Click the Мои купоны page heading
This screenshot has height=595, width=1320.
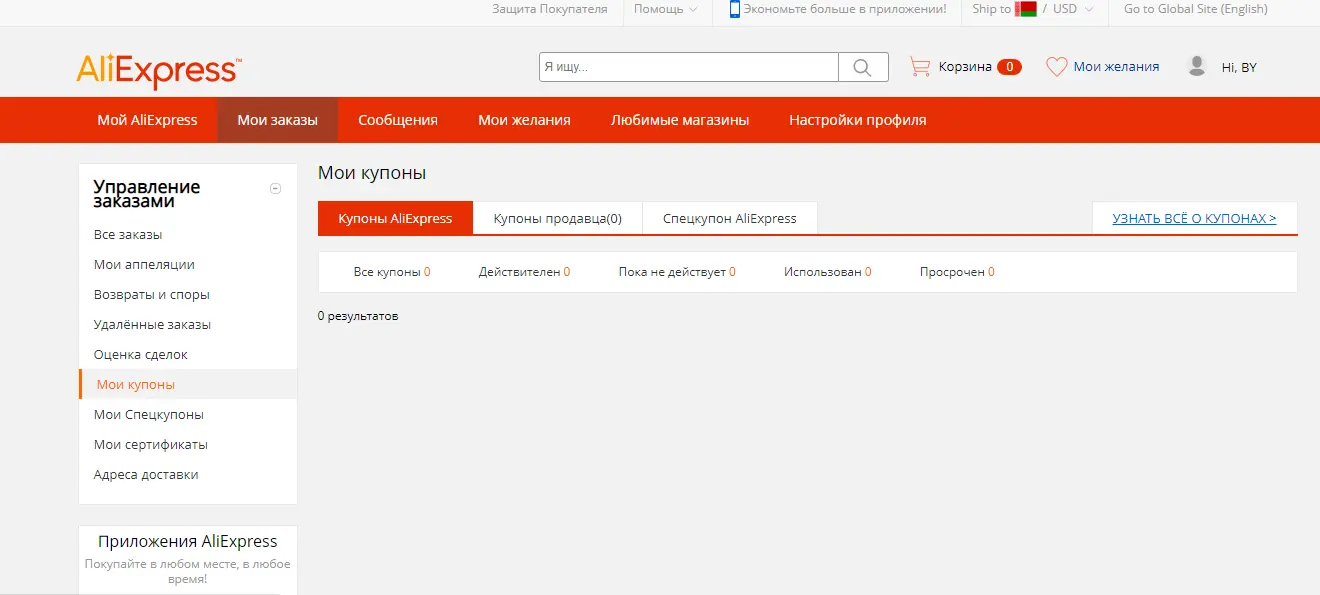tap(372, 173)
